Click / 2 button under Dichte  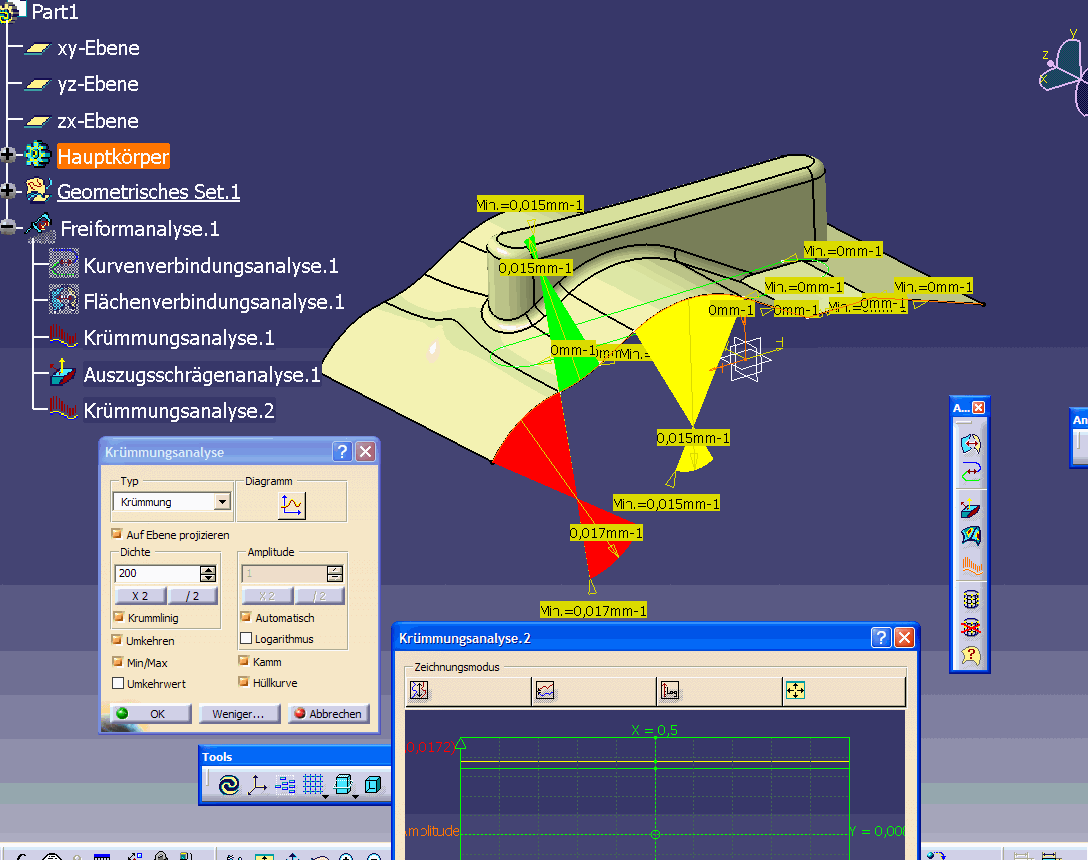(192, 596)
